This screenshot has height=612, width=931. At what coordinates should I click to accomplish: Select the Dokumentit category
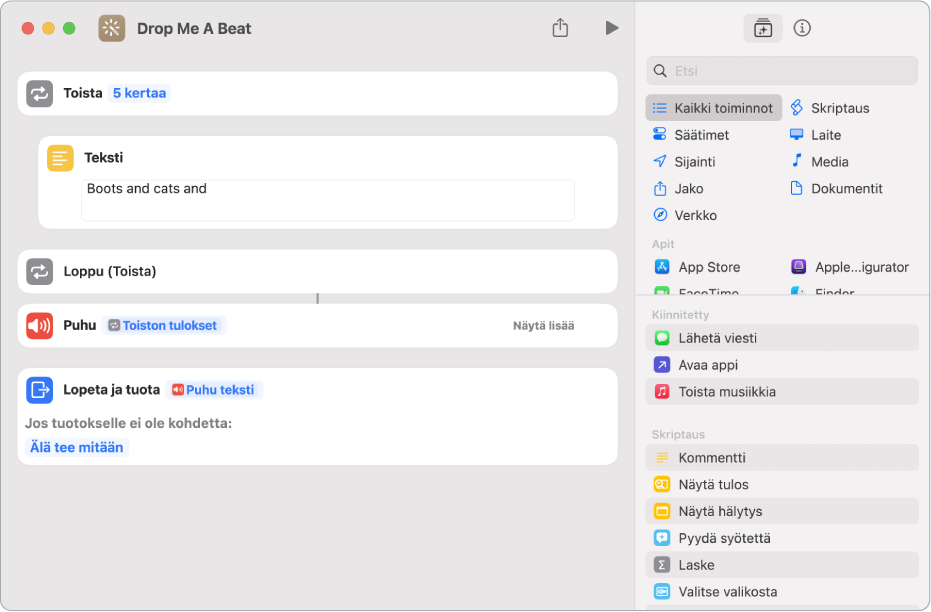(x=836, y=189)
